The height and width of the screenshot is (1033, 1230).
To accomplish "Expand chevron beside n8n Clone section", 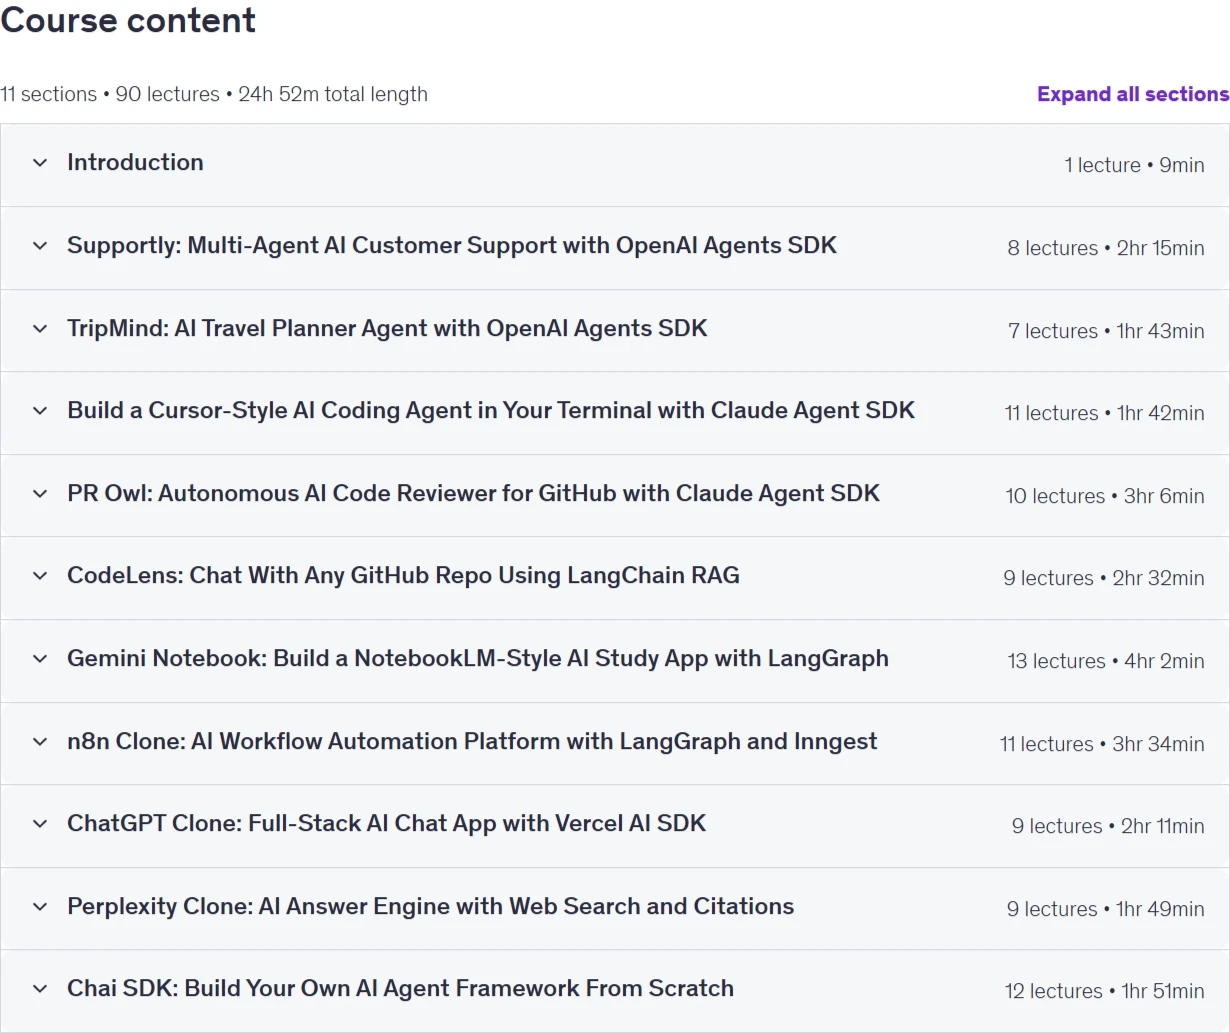I will (x=40, y=742).
